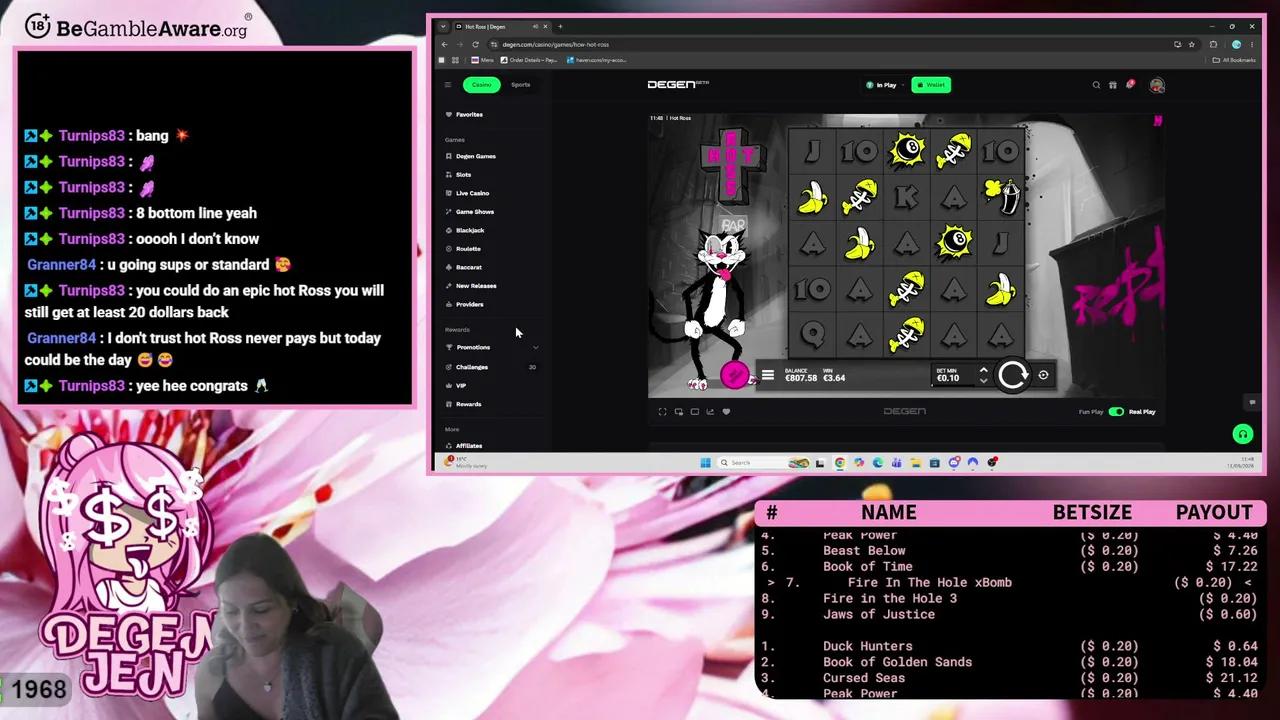Viewport: 1280px width, 720px height.
Task: Click the DEGEN beta logo
Action: pyautogui.click(x=678, y=85)
